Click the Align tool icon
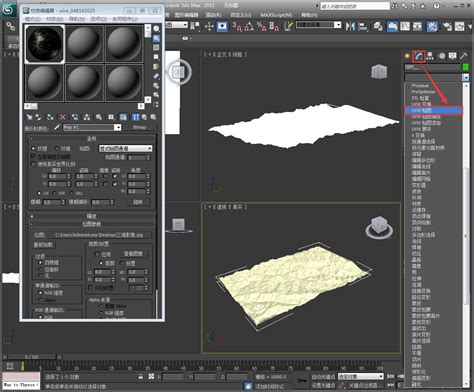Viewport: 474px width, 392px height. pos(363,26)
